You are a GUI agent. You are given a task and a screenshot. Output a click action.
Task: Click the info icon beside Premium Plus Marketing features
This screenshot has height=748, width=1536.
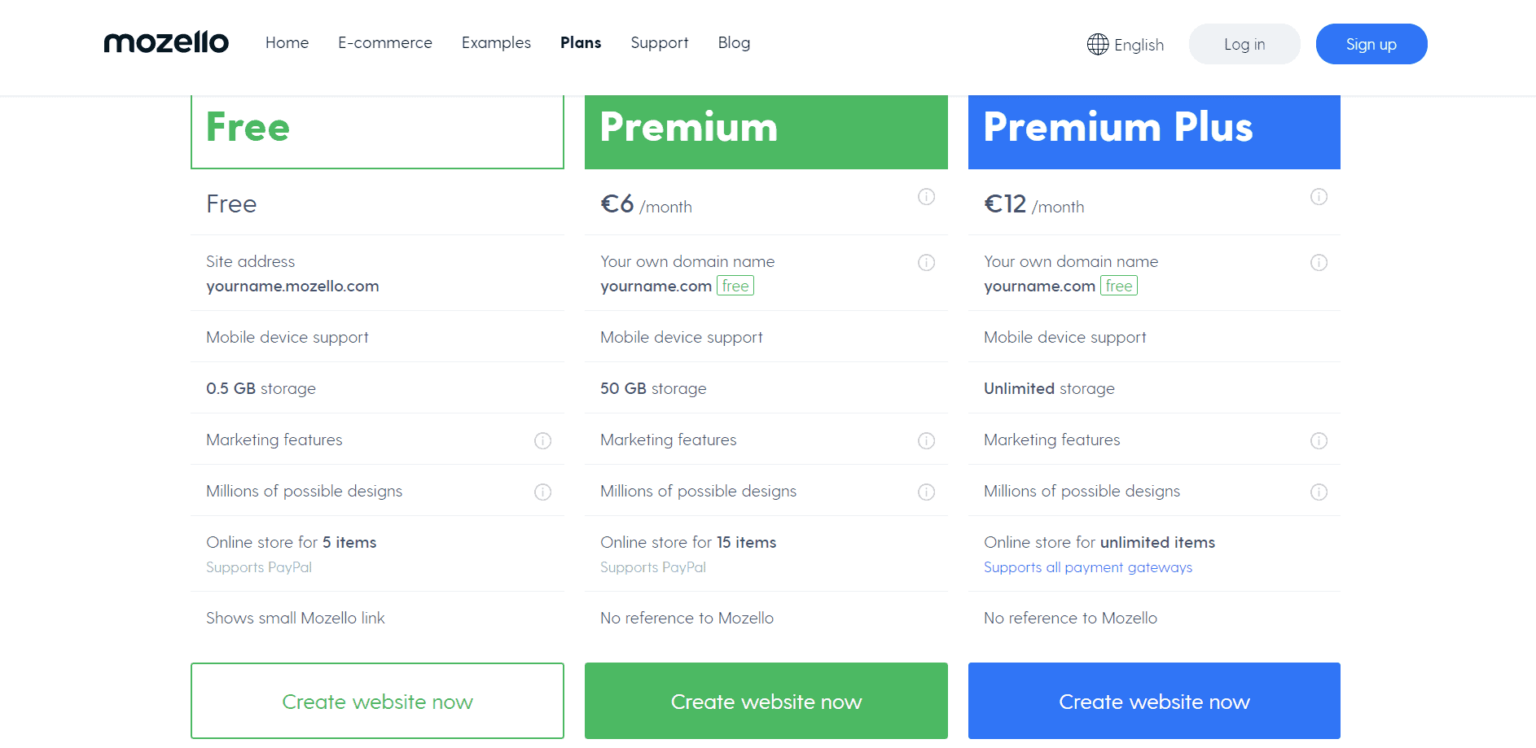(x=1319, y=440)
